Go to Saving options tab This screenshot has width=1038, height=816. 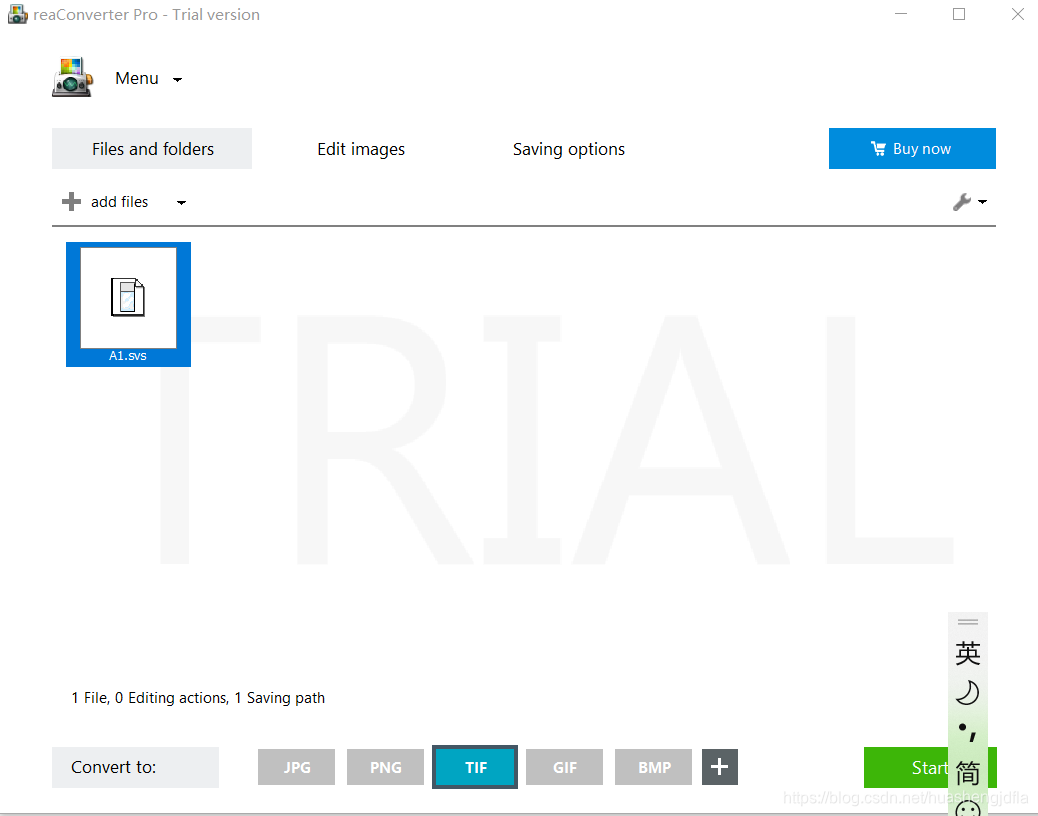tap(569, 149)
